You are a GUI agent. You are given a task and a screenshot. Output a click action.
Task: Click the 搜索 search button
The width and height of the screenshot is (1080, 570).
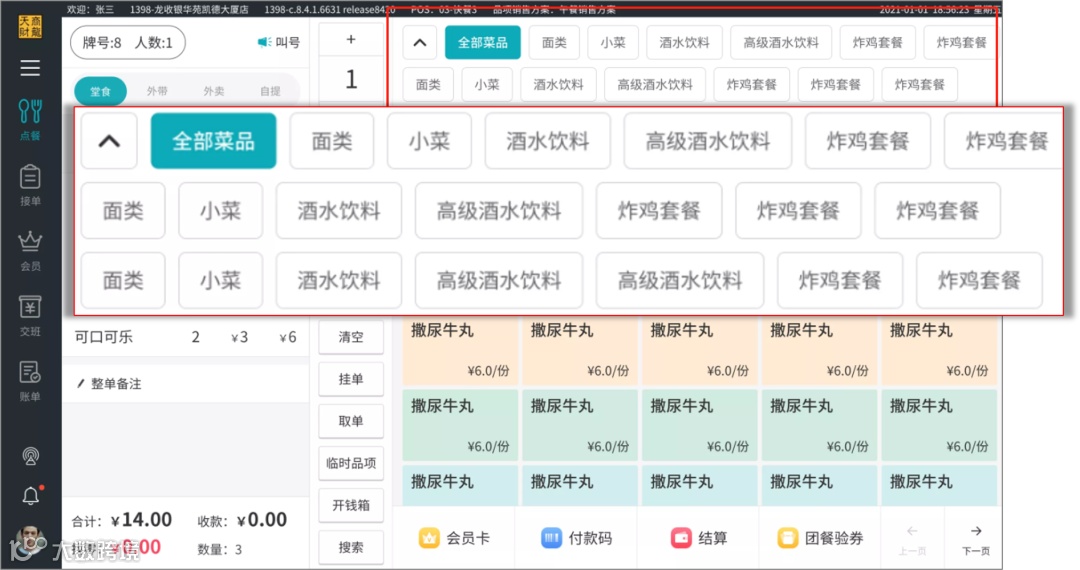click(x=351, y=547)
